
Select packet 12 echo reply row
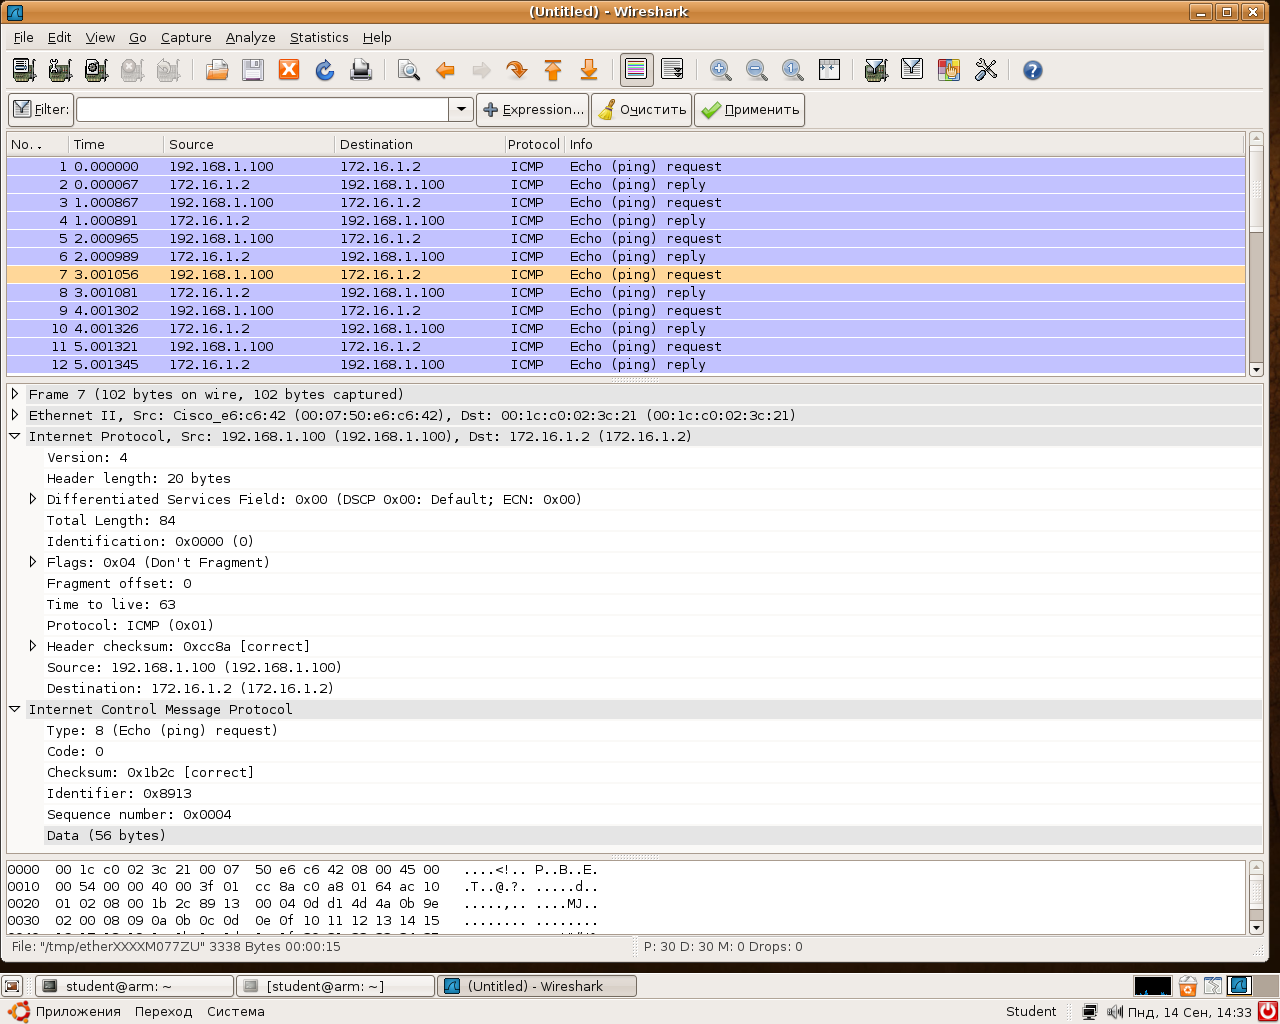[626, 364]
